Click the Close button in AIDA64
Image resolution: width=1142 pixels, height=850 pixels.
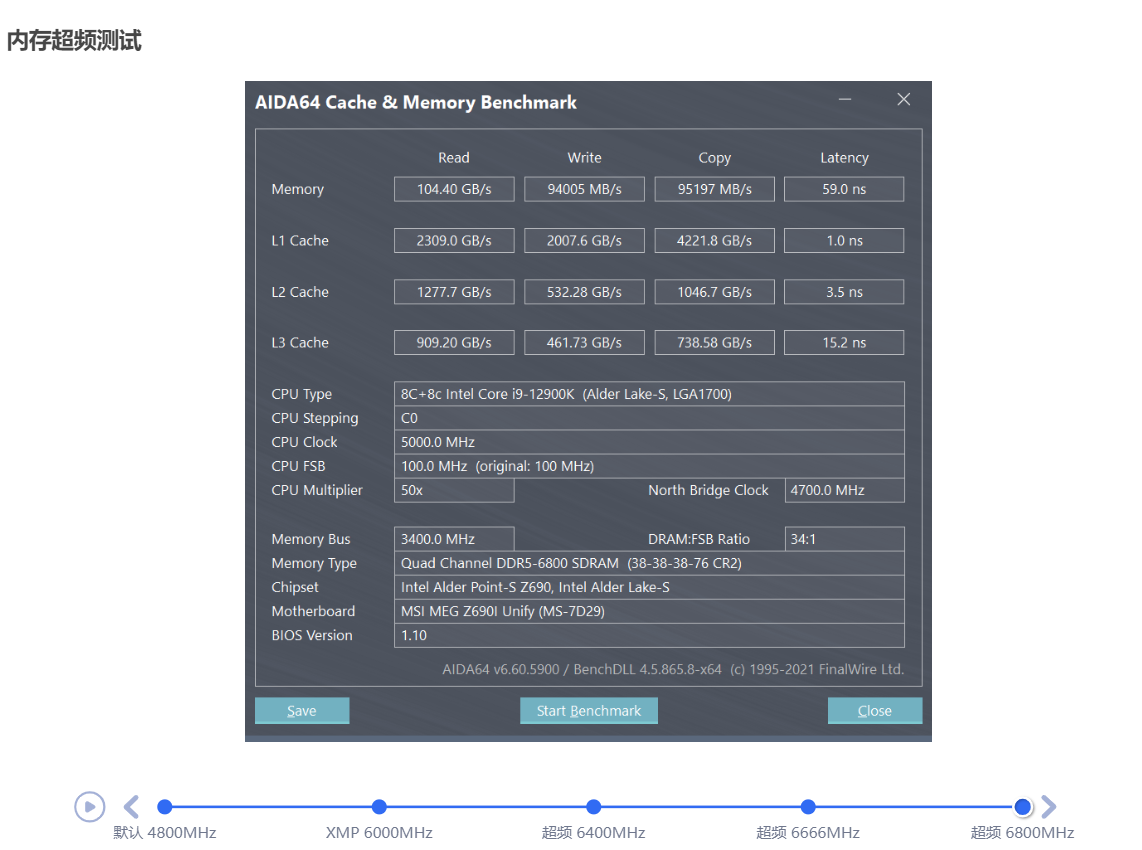875,711
